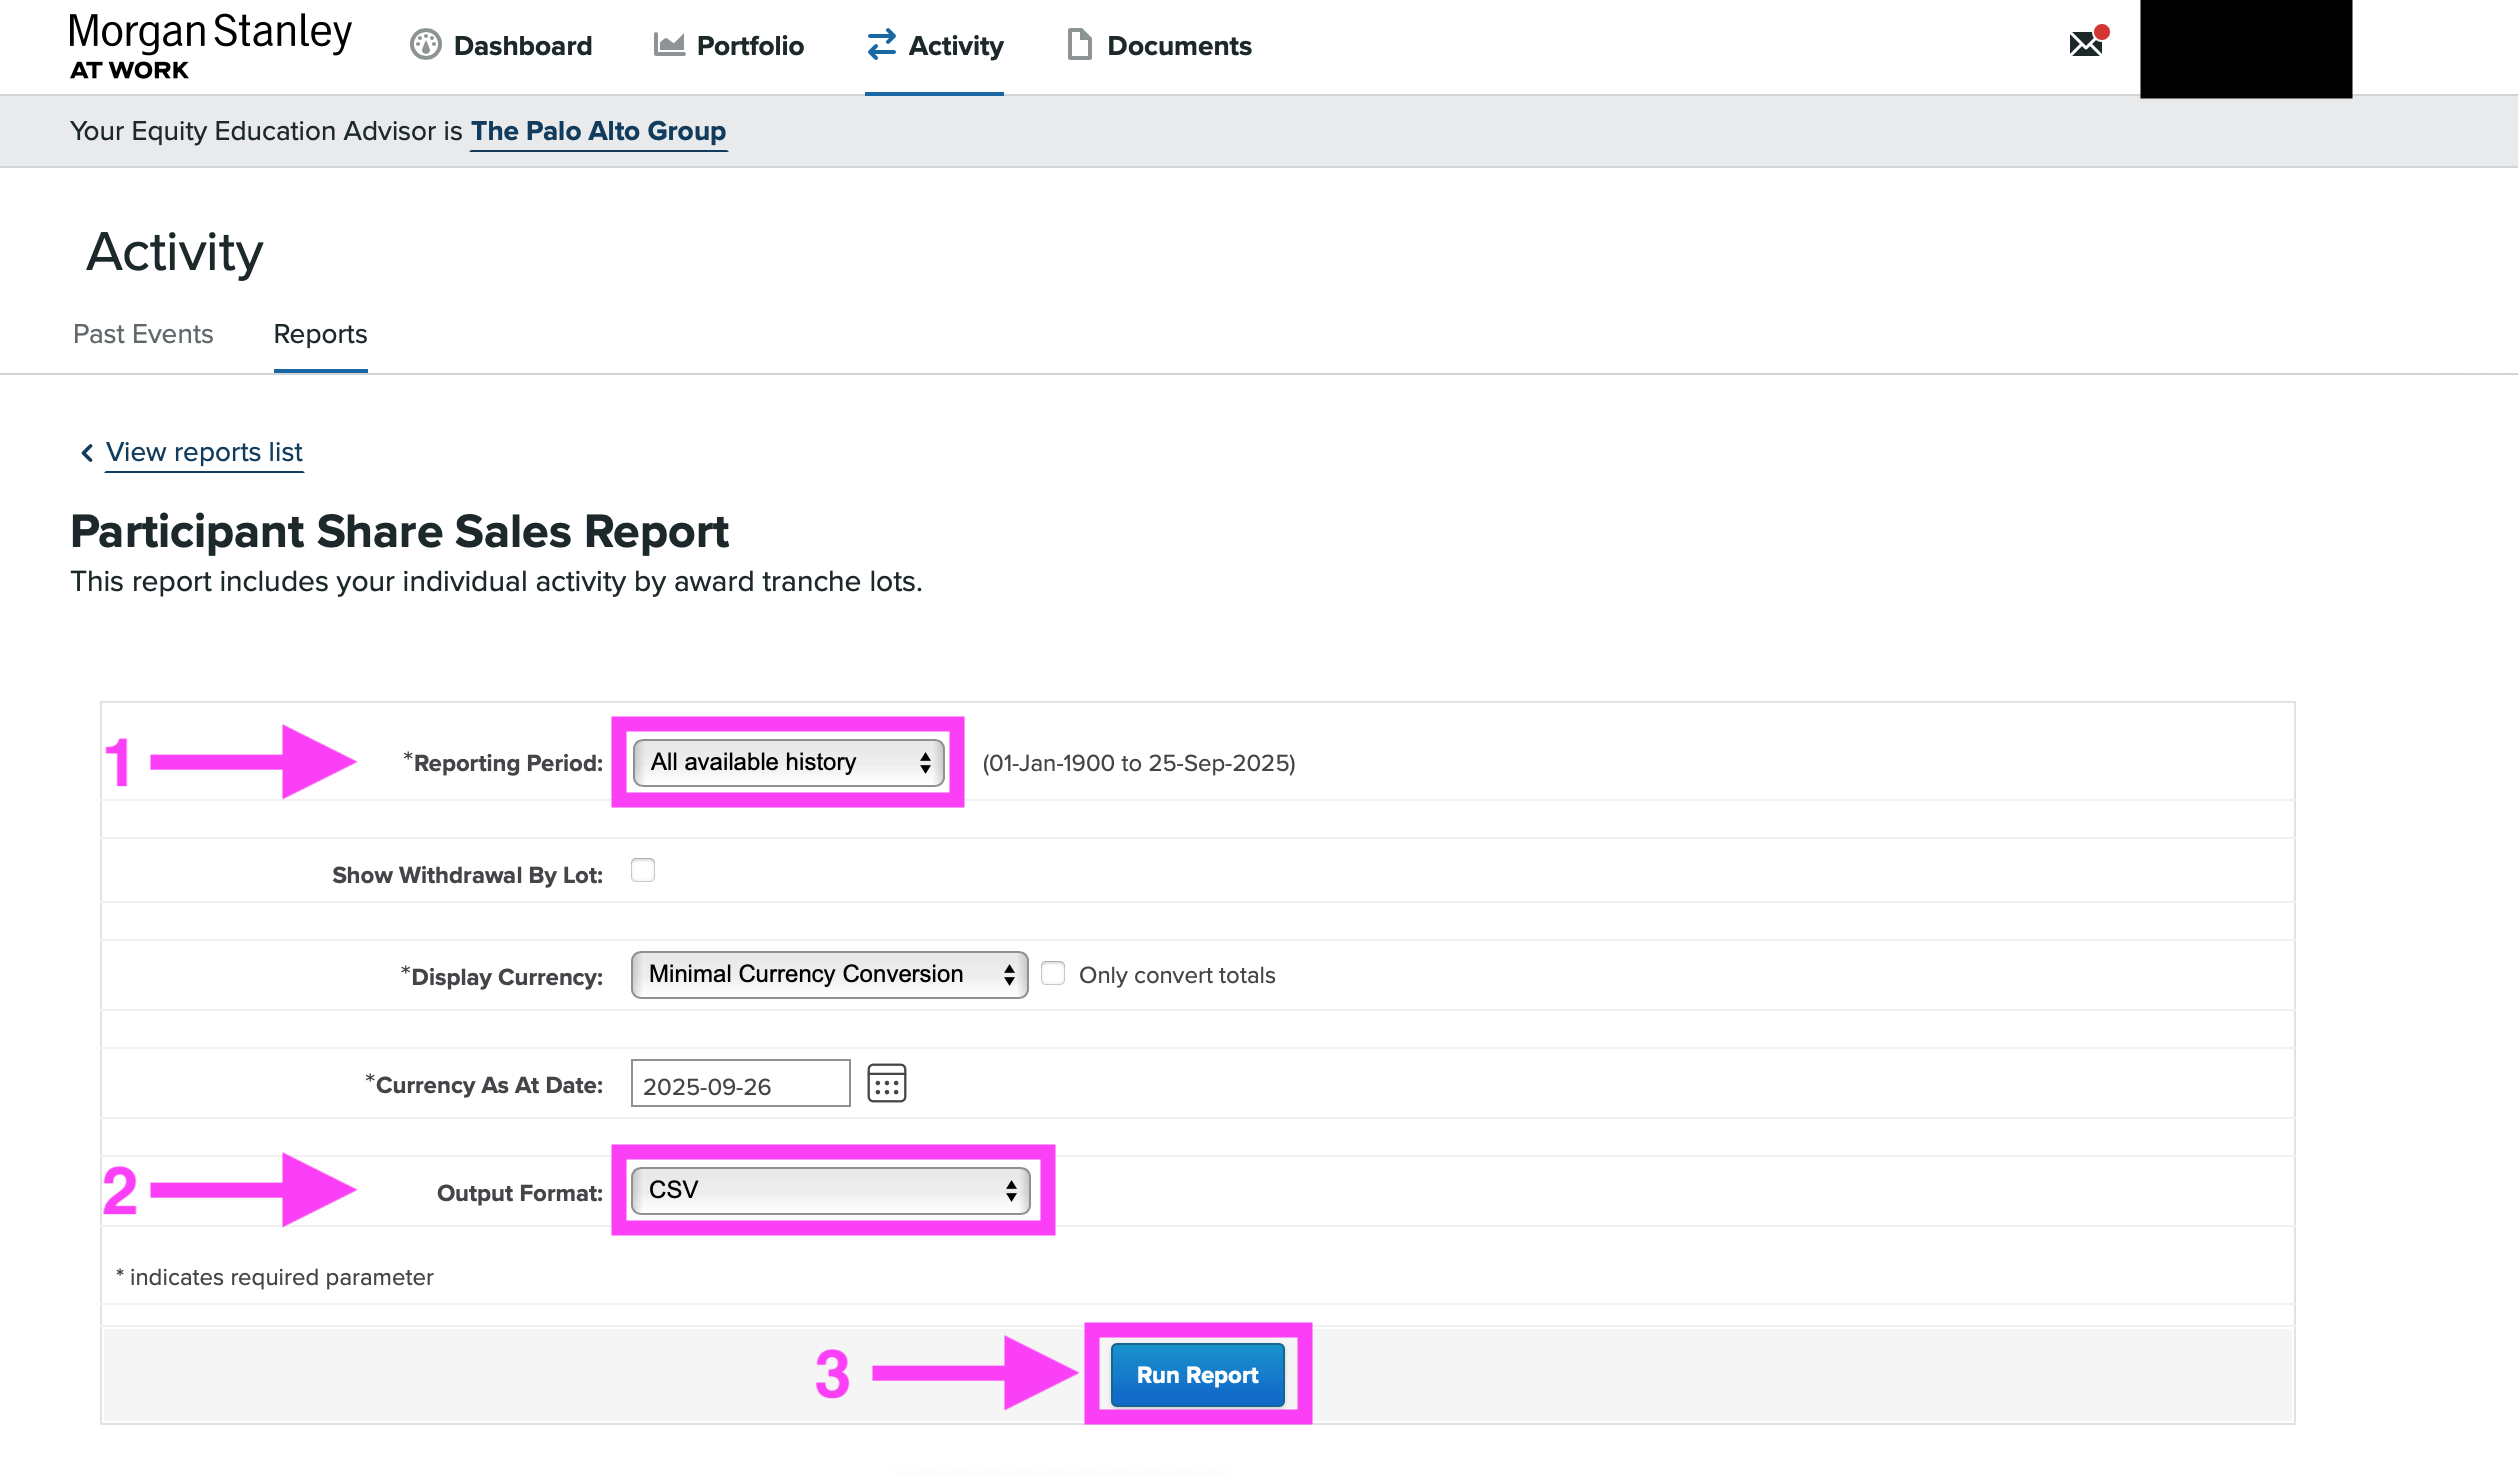Click the Currency As At Date field
The width and height of the screenshot is (2518, 1474).
click(x=740, y=1085)
